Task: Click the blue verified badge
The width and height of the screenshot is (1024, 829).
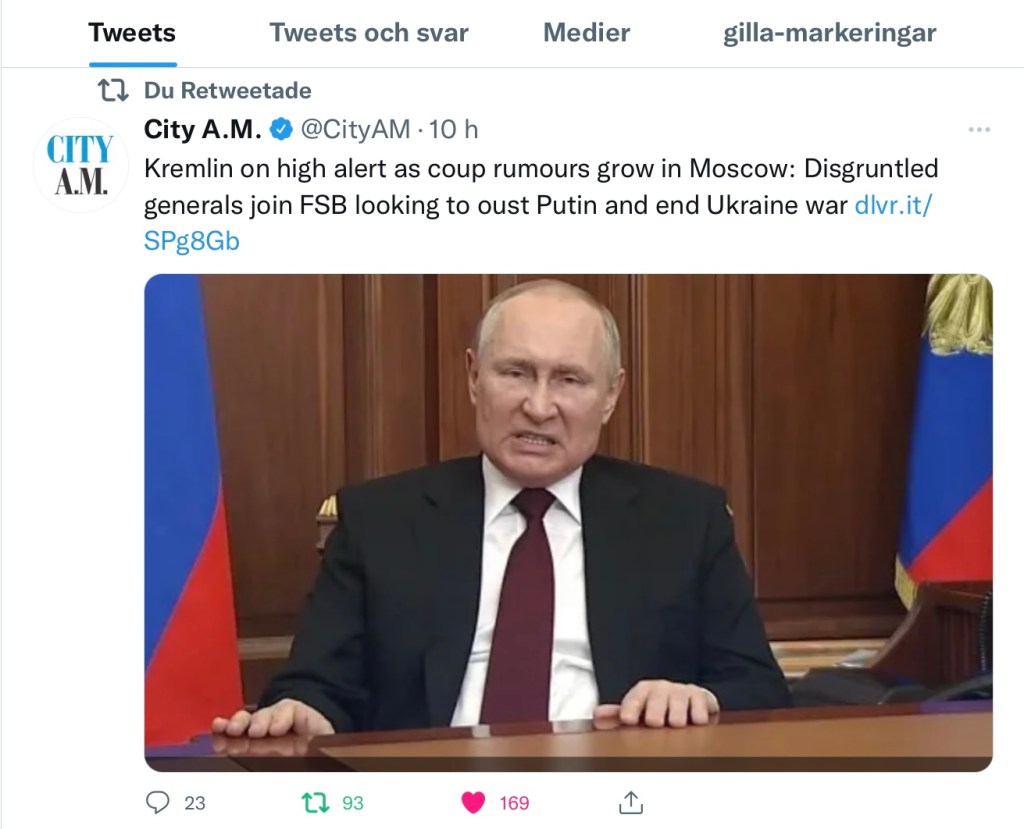Action: (282, 129)
